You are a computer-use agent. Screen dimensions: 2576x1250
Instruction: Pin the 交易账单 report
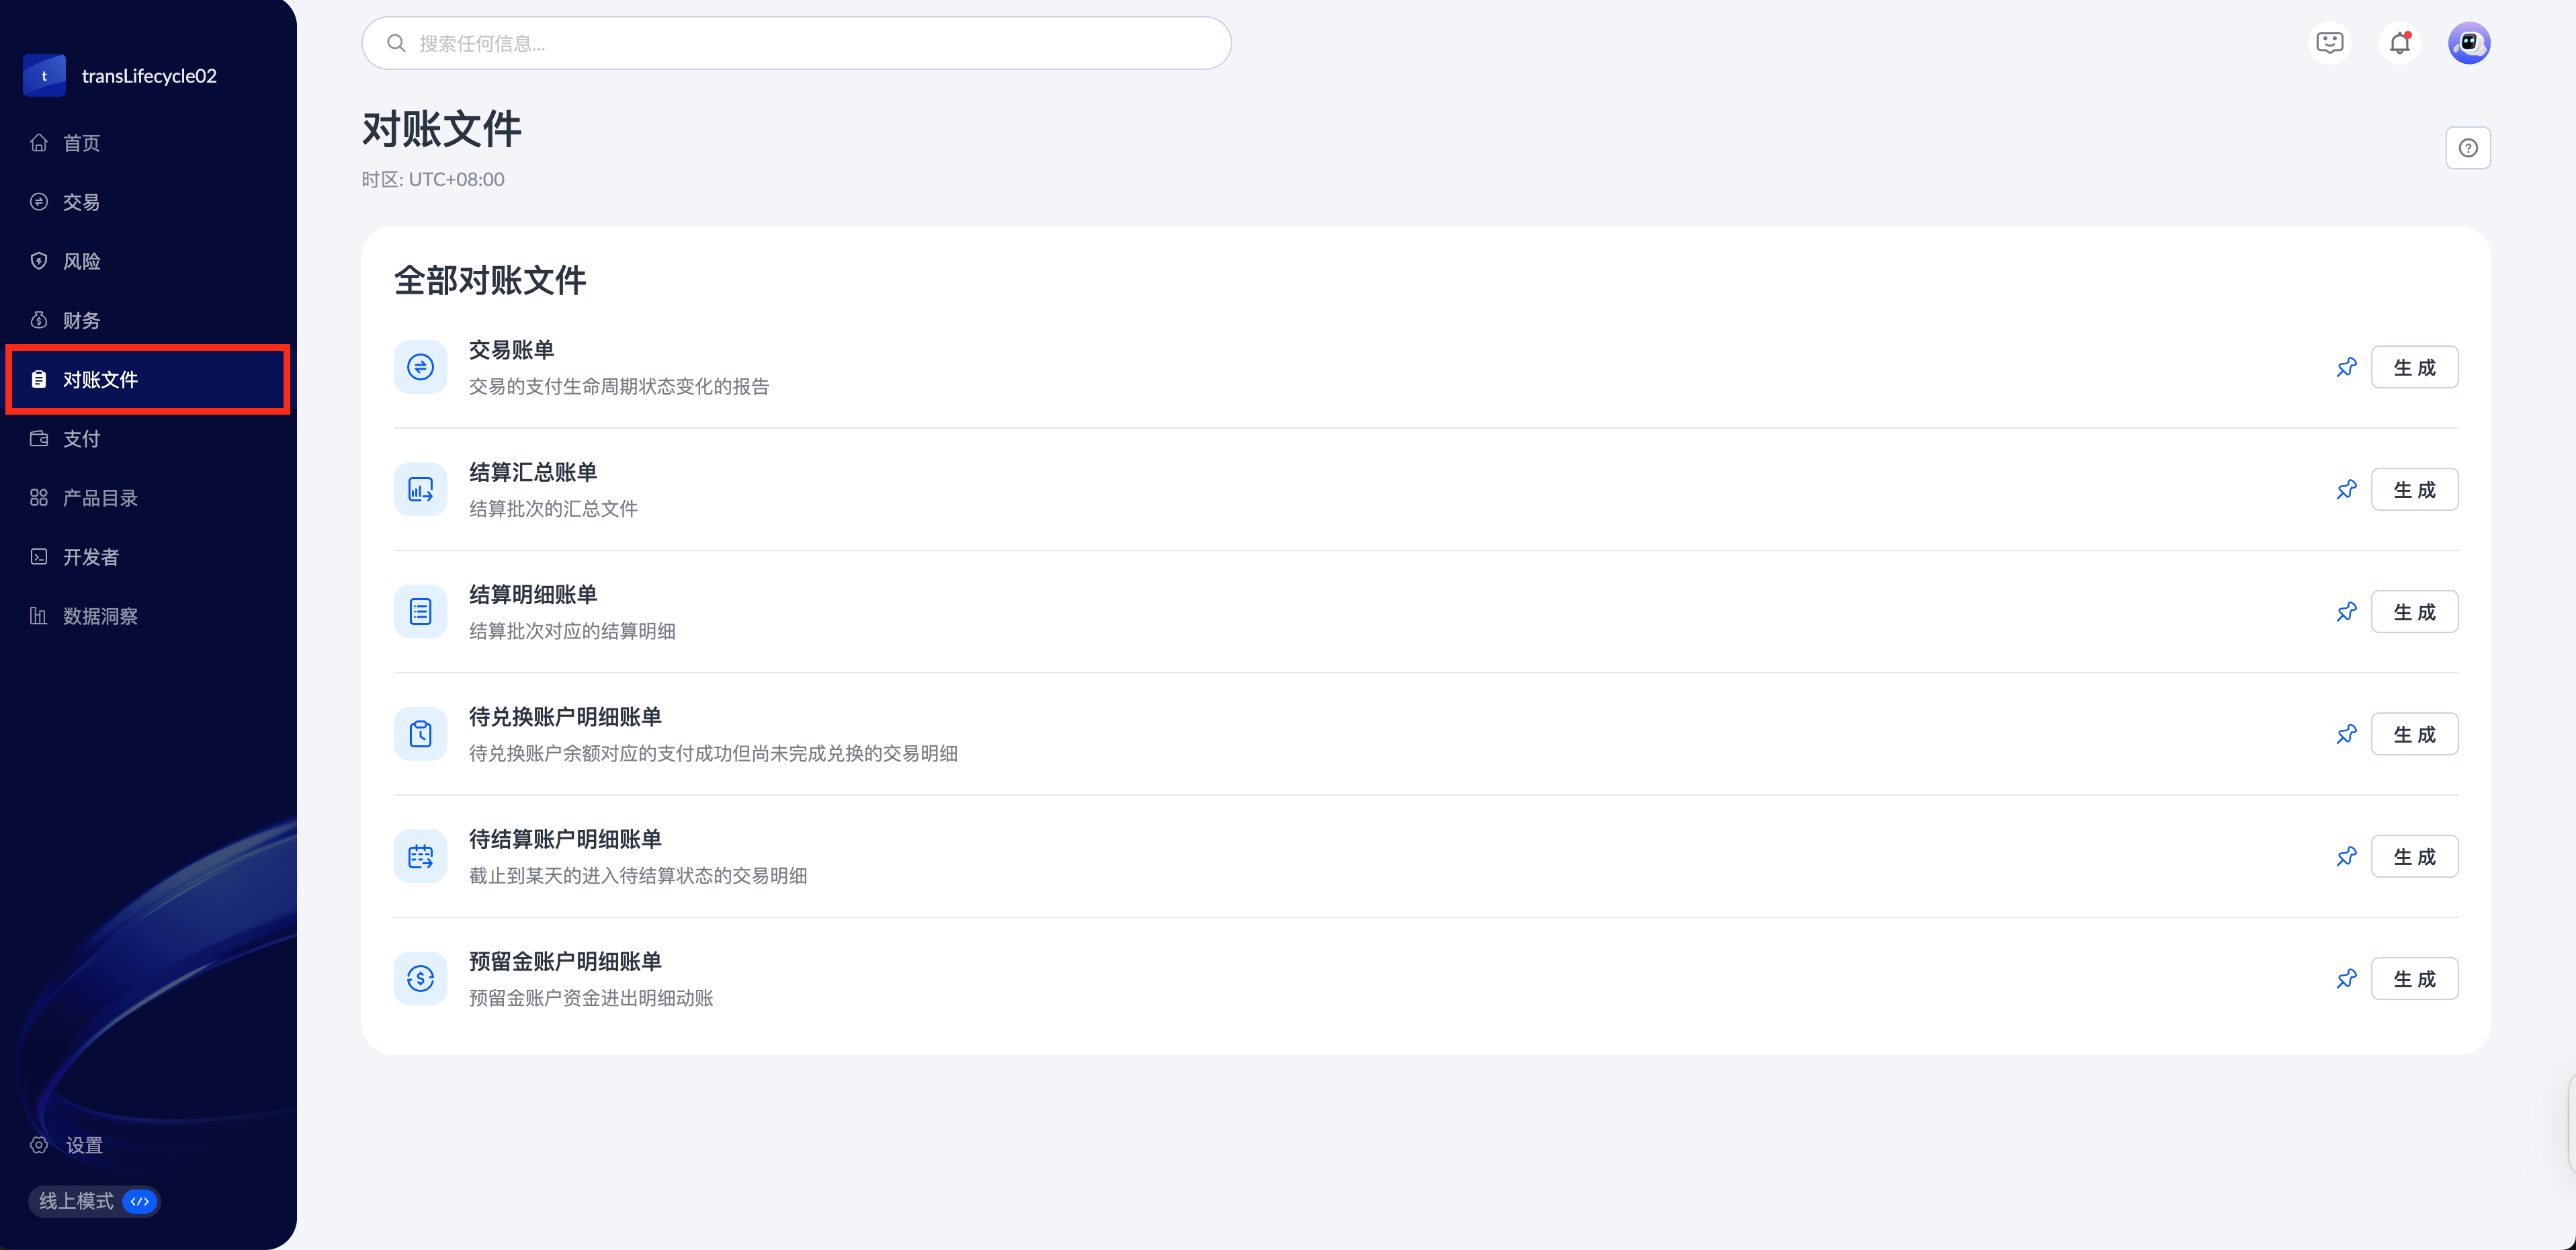2346,367
